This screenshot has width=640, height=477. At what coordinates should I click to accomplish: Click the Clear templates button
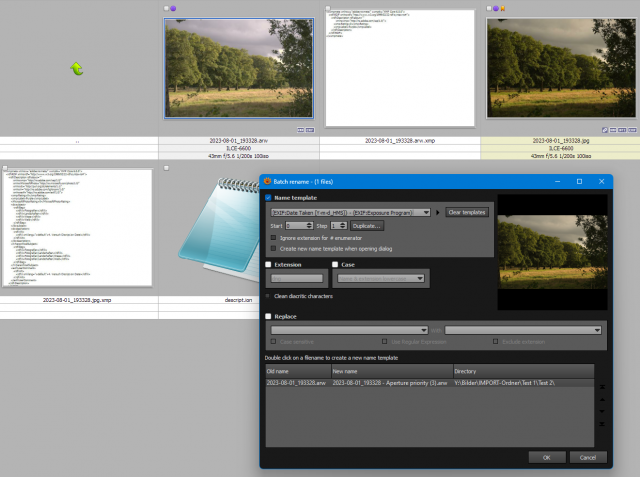point(467,212)
